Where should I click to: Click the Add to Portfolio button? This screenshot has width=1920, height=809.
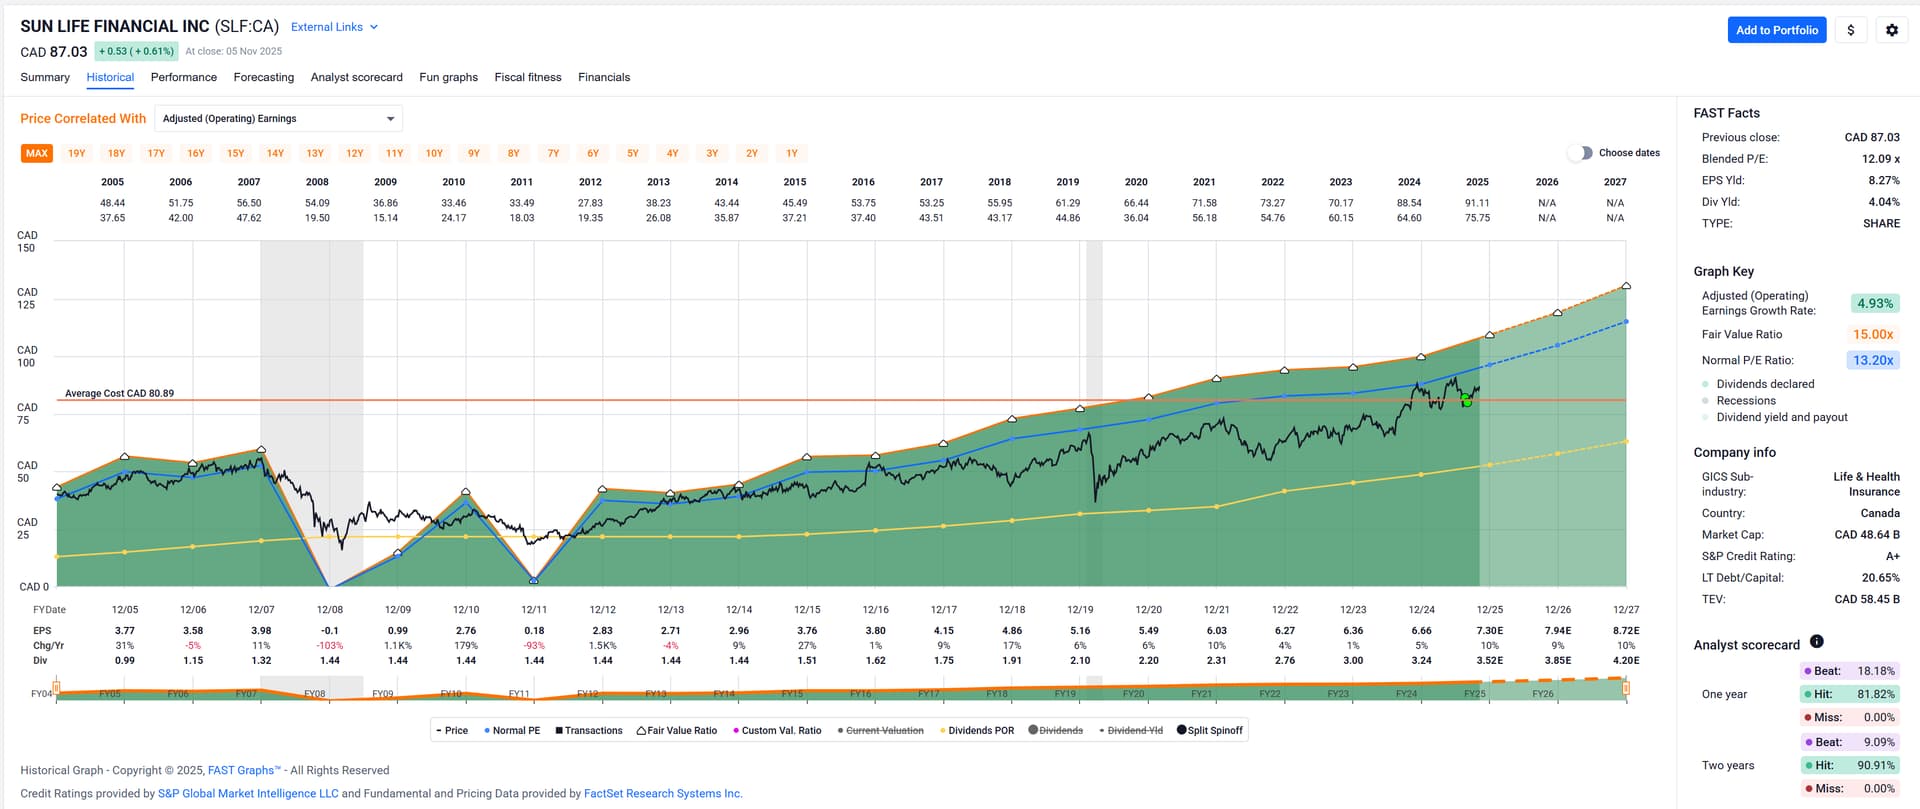pyautogui.click(x=1776, y=30)
